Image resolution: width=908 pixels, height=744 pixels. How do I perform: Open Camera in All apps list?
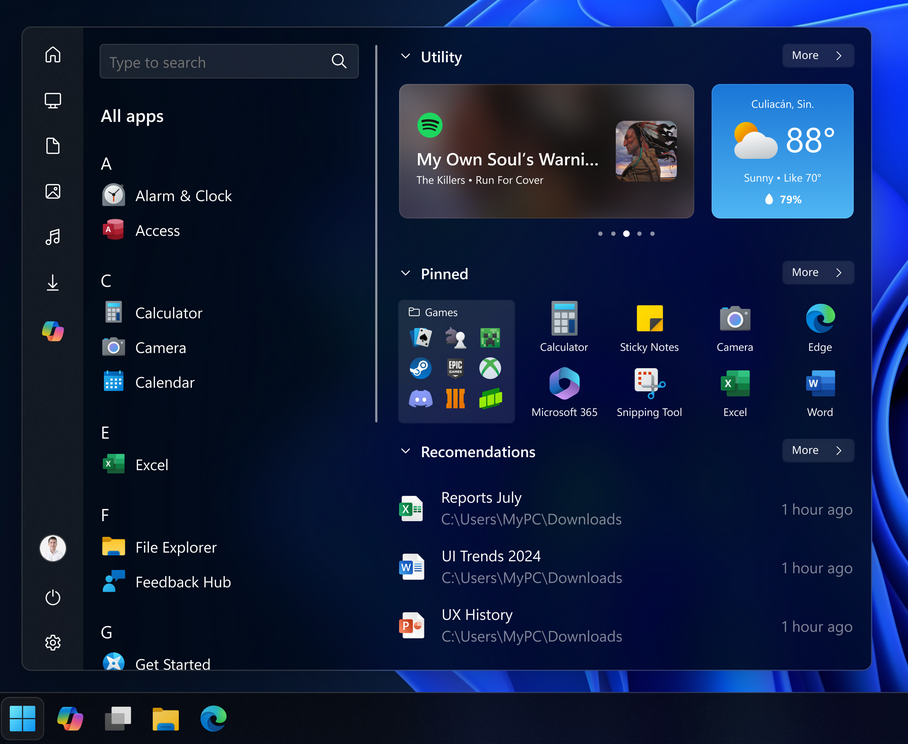click(145, 347)
